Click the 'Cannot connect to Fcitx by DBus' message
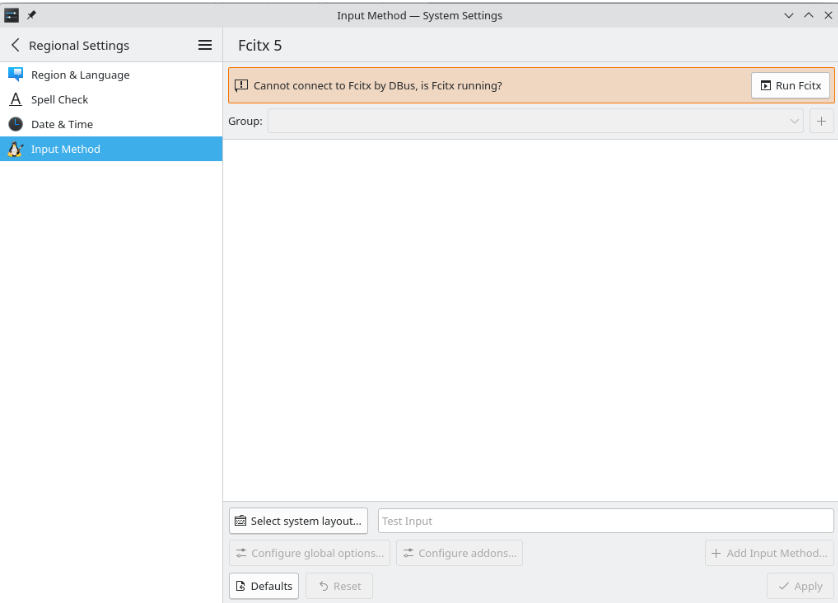The height and width of the screenshot is (603, 838). pos(377,86)
